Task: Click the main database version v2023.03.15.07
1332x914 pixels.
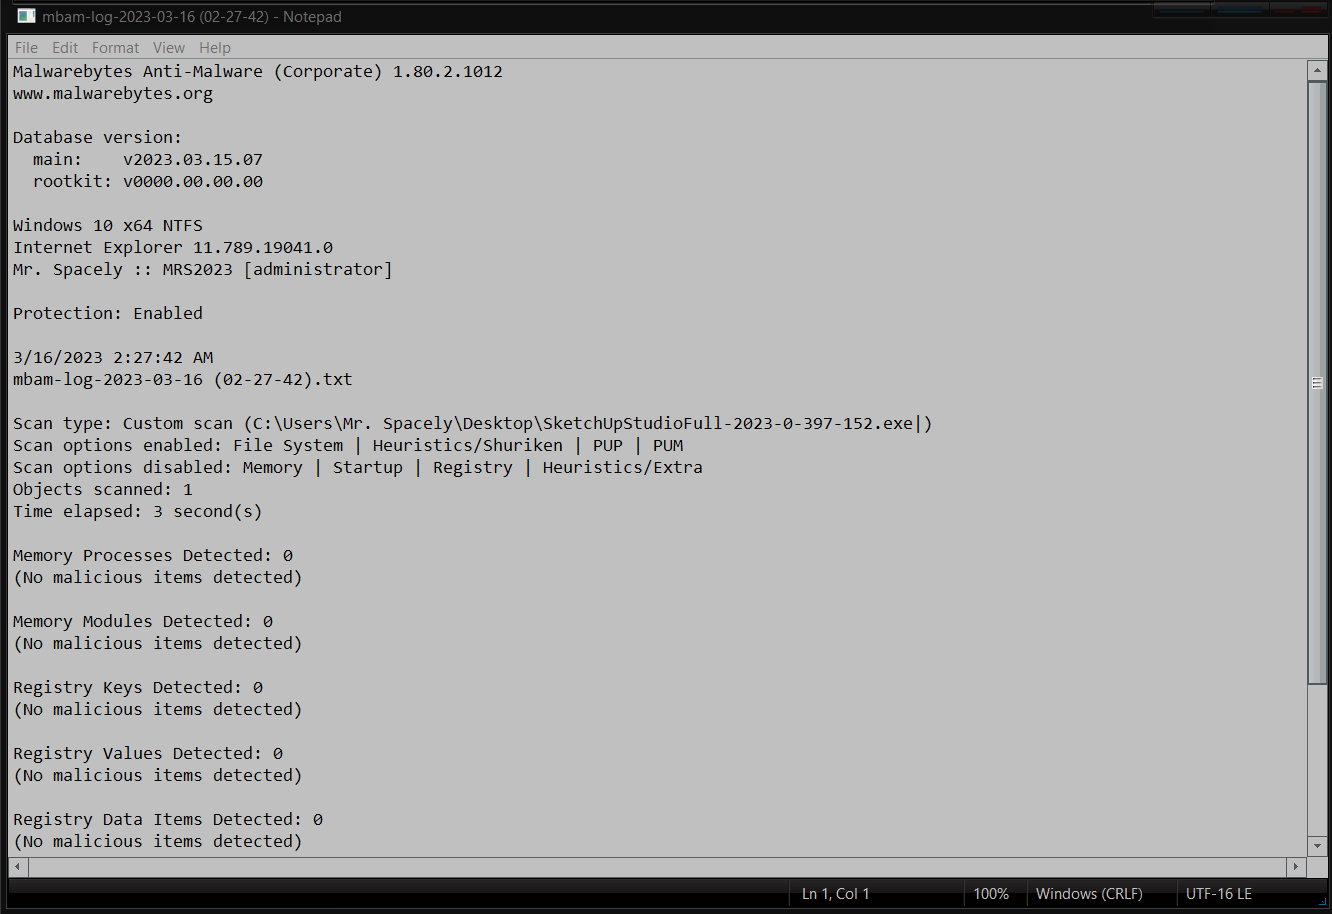Action: 193,160
